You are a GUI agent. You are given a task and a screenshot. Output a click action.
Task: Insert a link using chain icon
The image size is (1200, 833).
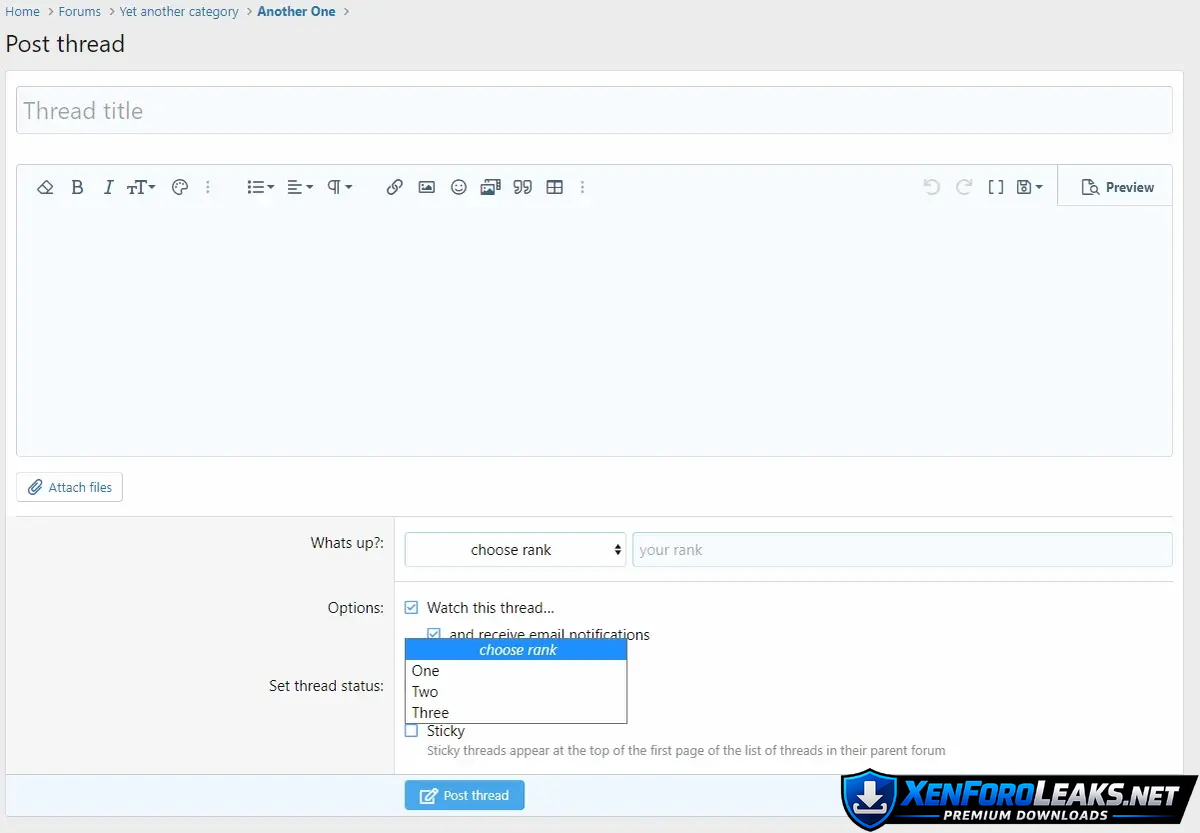[x=395, y=187]
